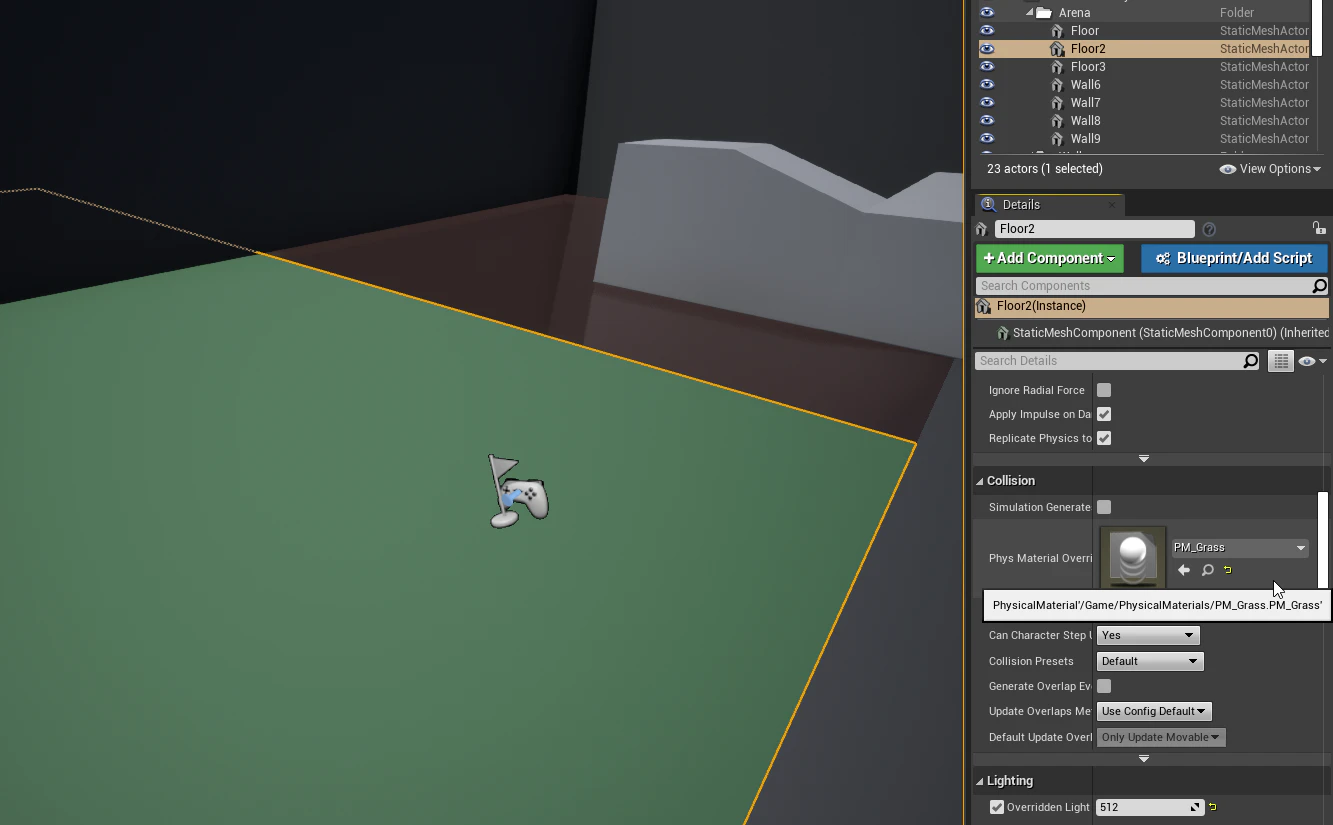Open the View Options dropdown
Viewport: 1333px width, 825px height.
tap(1271, 169)
